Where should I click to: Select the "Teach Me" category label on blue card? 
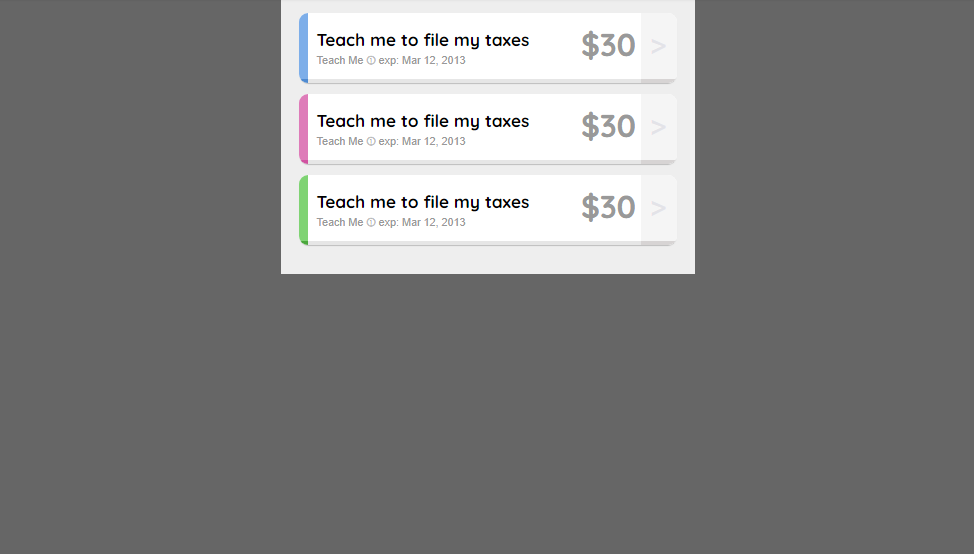[340, 60]
